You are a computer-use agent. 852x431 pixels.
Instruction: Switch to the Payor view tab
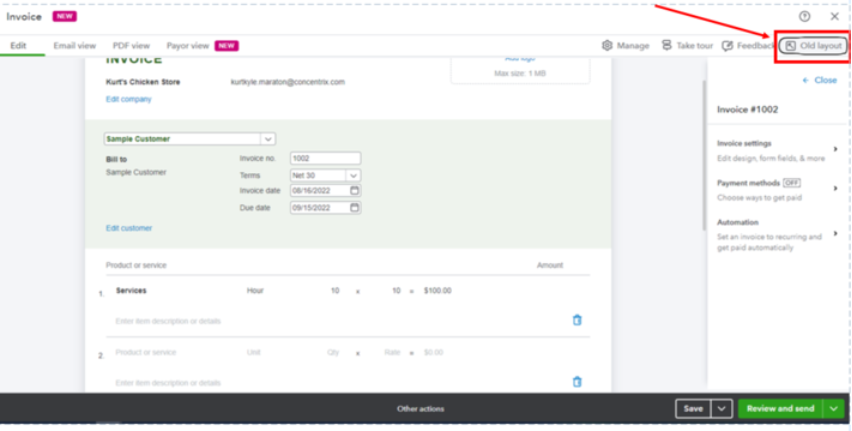187,46
